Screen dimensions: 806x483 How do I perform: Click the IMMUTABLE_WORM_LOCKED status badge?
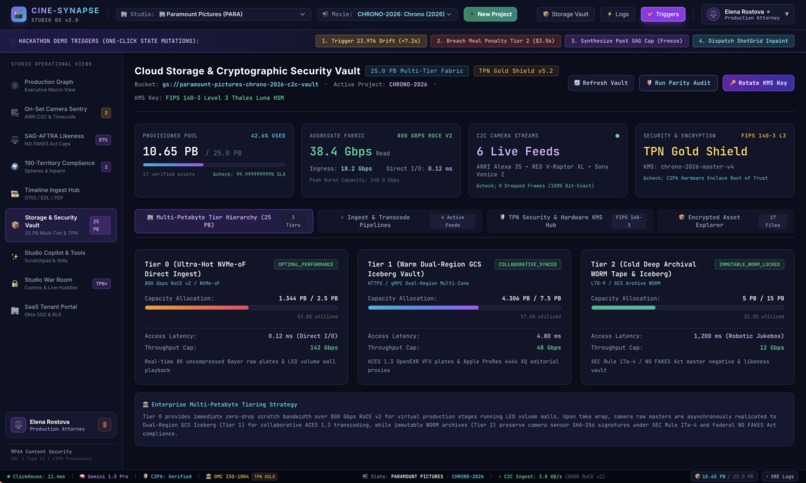click(x=749, y=265)
